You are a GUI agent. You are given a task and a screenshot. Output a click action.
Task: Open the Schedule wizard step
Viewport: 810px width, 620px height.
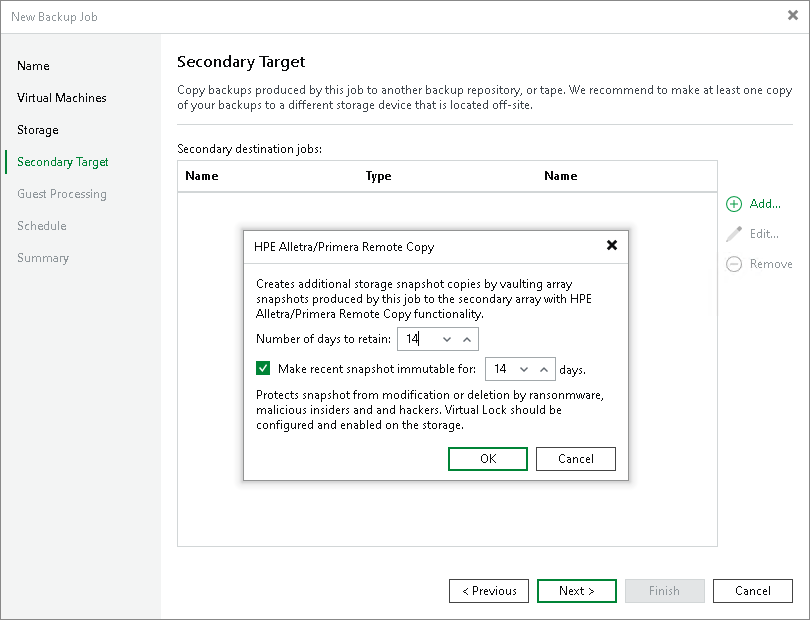tap(41, 226)
